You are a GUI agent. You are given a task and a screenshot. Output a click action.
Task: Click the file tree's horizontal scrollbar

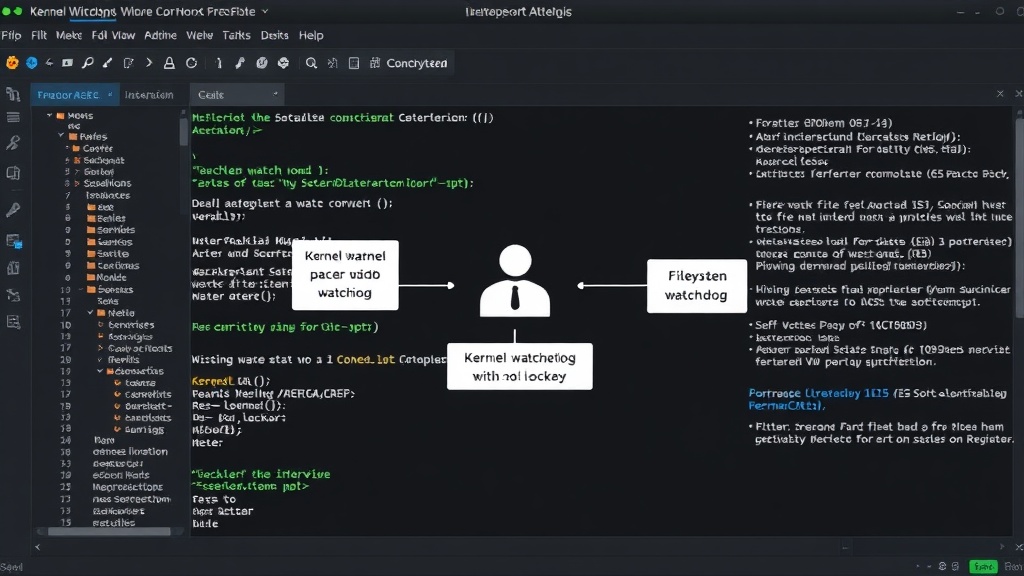click(x=109, y=532)
